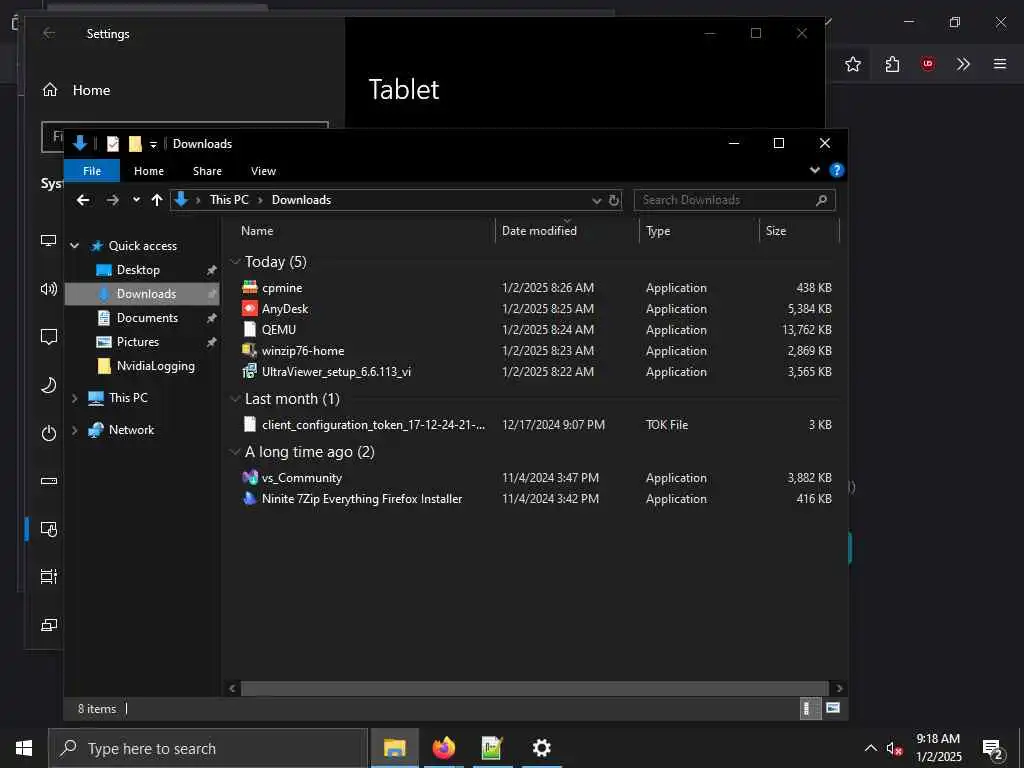
Task: Sort by the Size column header
Action: pyautogui.click(x=776, y=231)
